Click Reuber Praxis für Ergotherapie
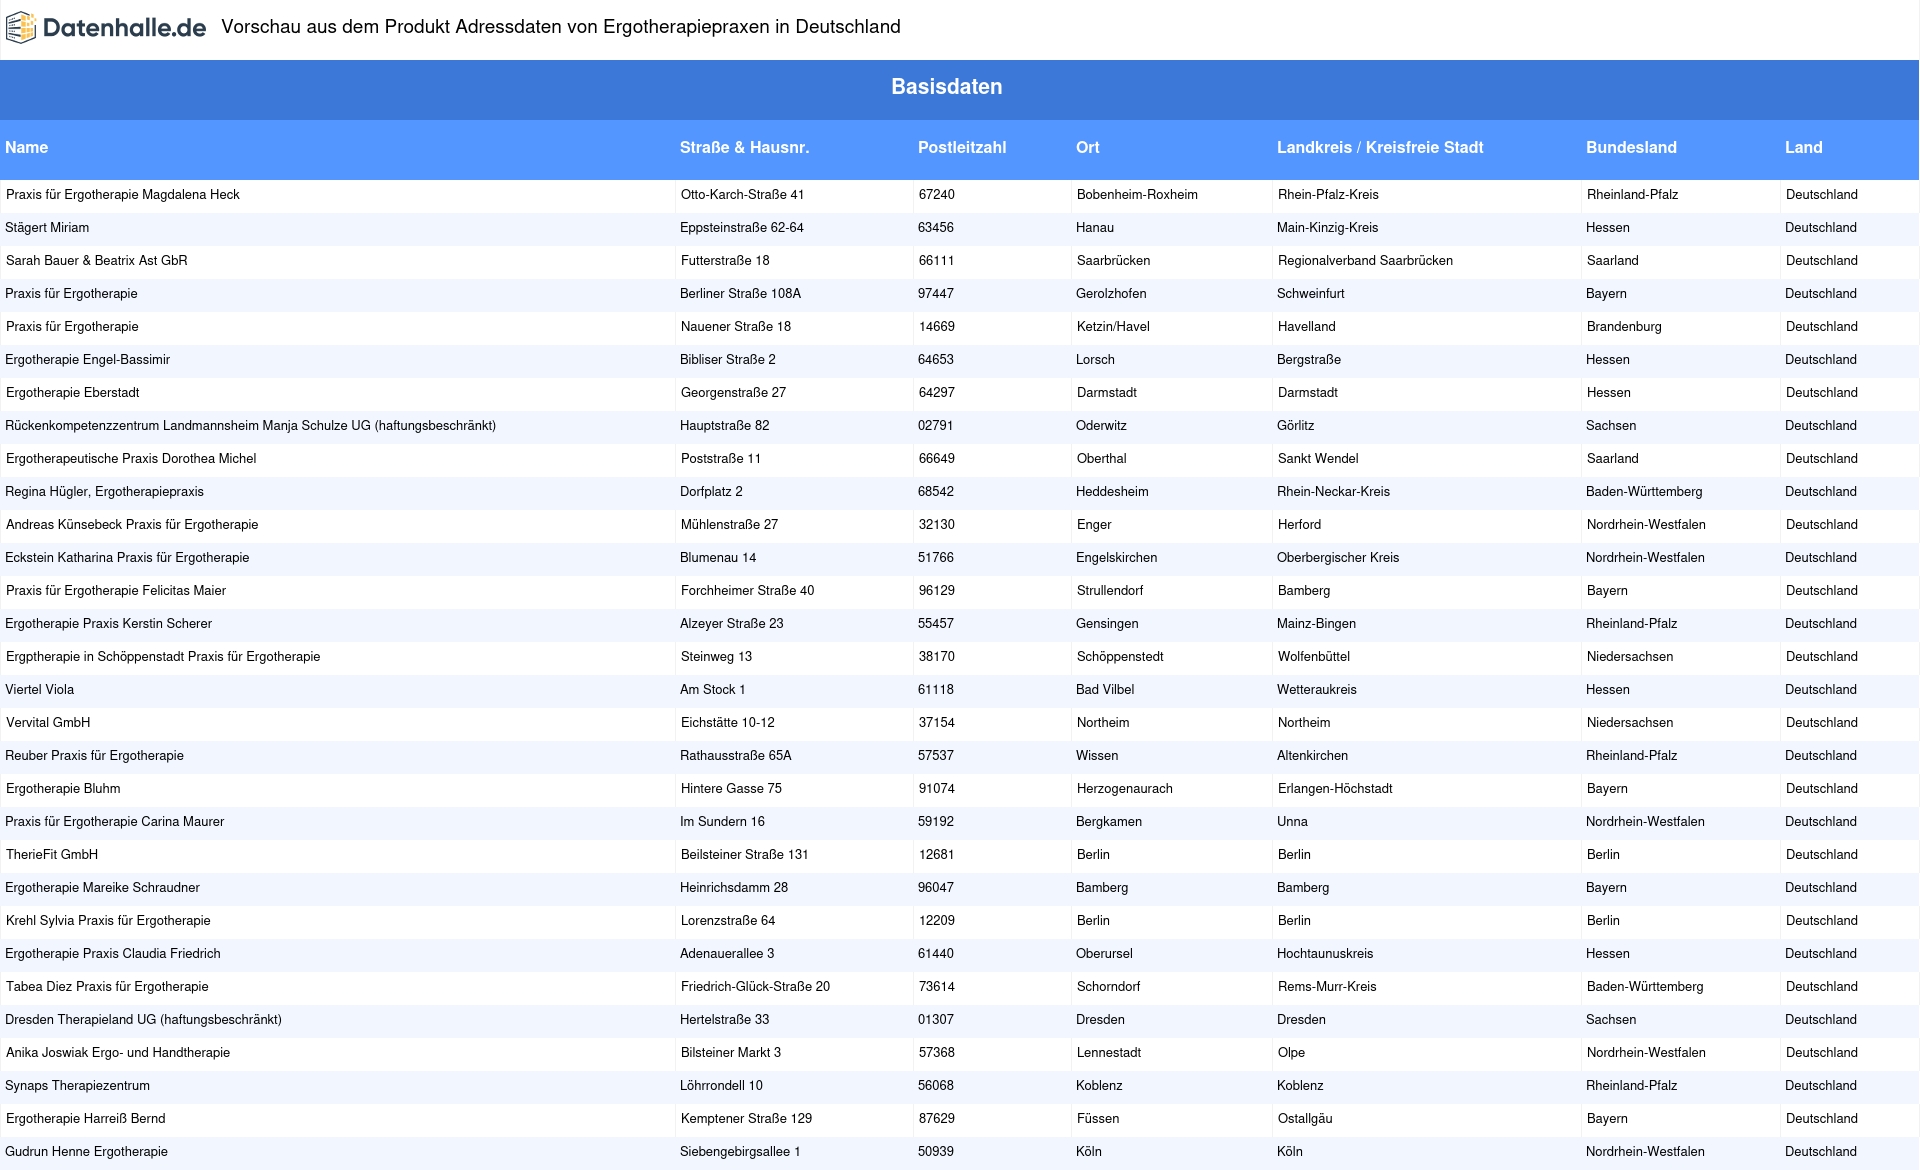This screenshot has height=1170, width=1920. tap(94, 756)
